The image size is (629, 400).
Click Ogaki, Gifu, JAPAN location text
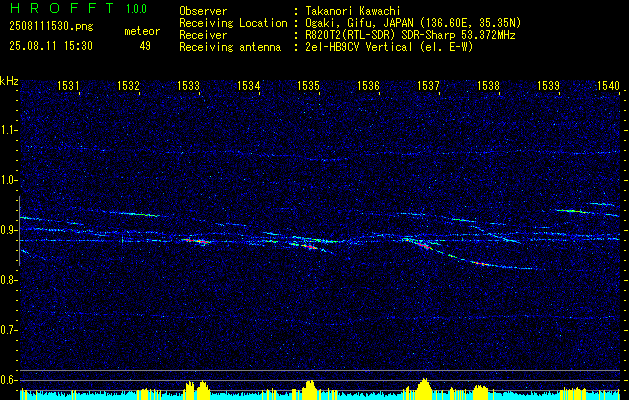[x=413, y=23]
